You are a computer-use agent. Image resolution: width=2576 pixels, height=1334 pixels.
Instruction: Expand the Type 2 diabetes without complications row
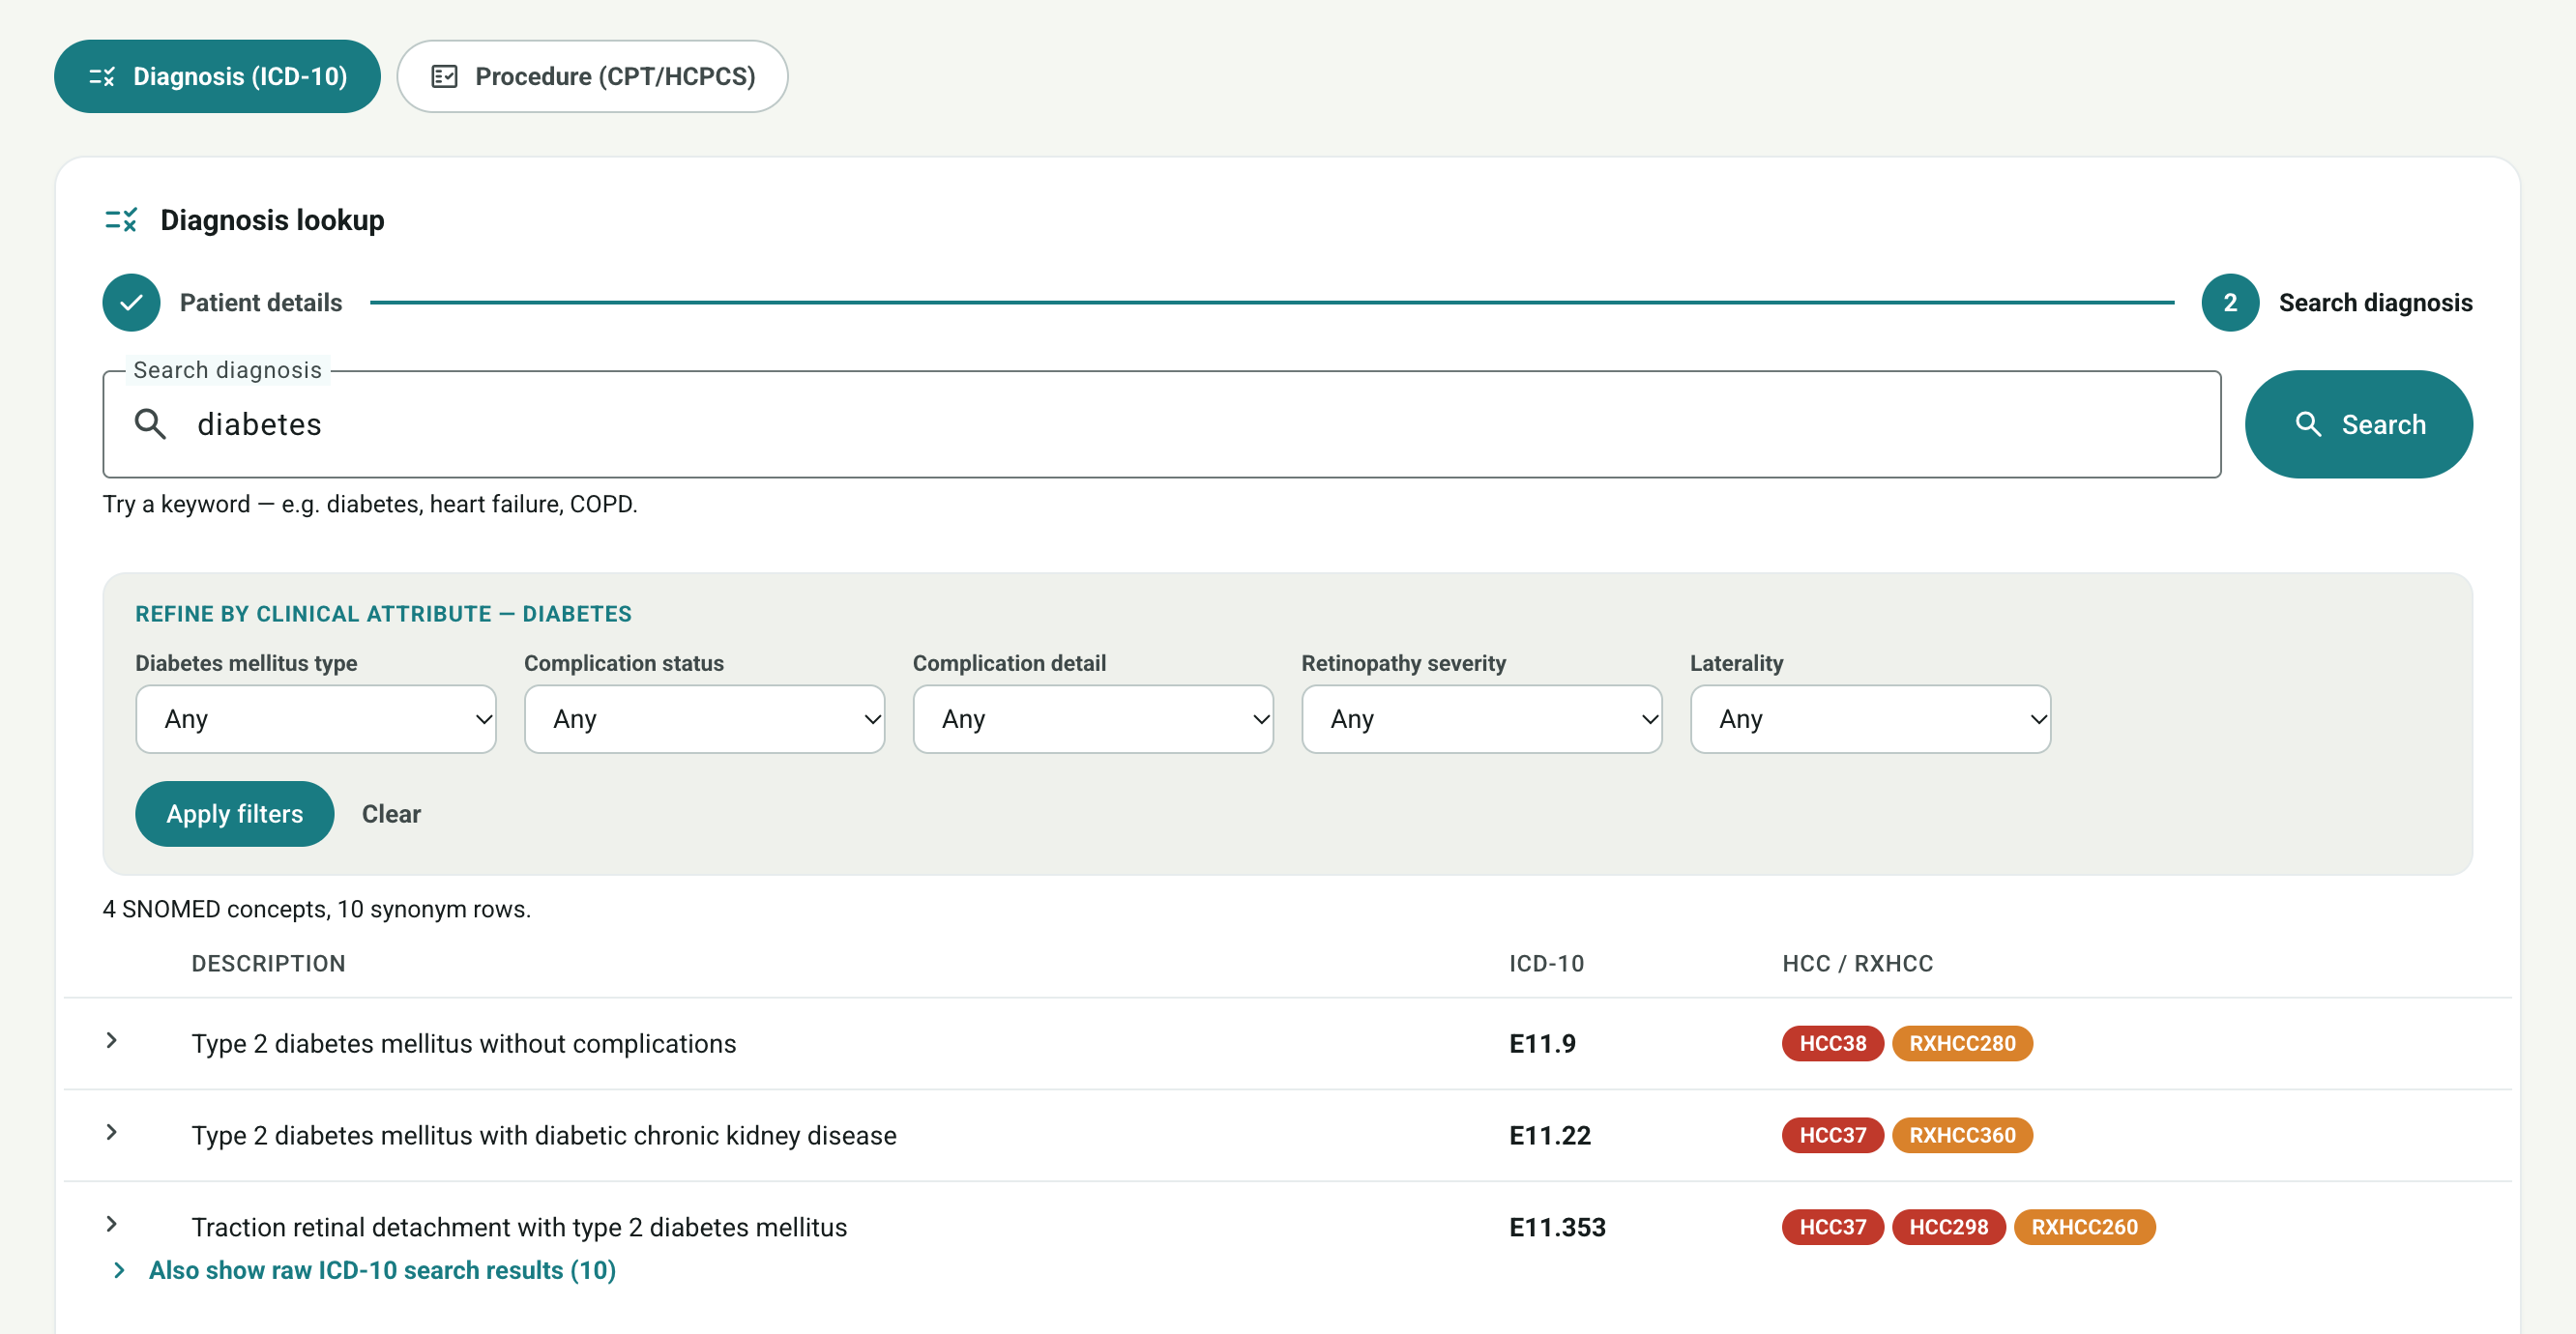pyautogui.click(x=112, y=1041)
